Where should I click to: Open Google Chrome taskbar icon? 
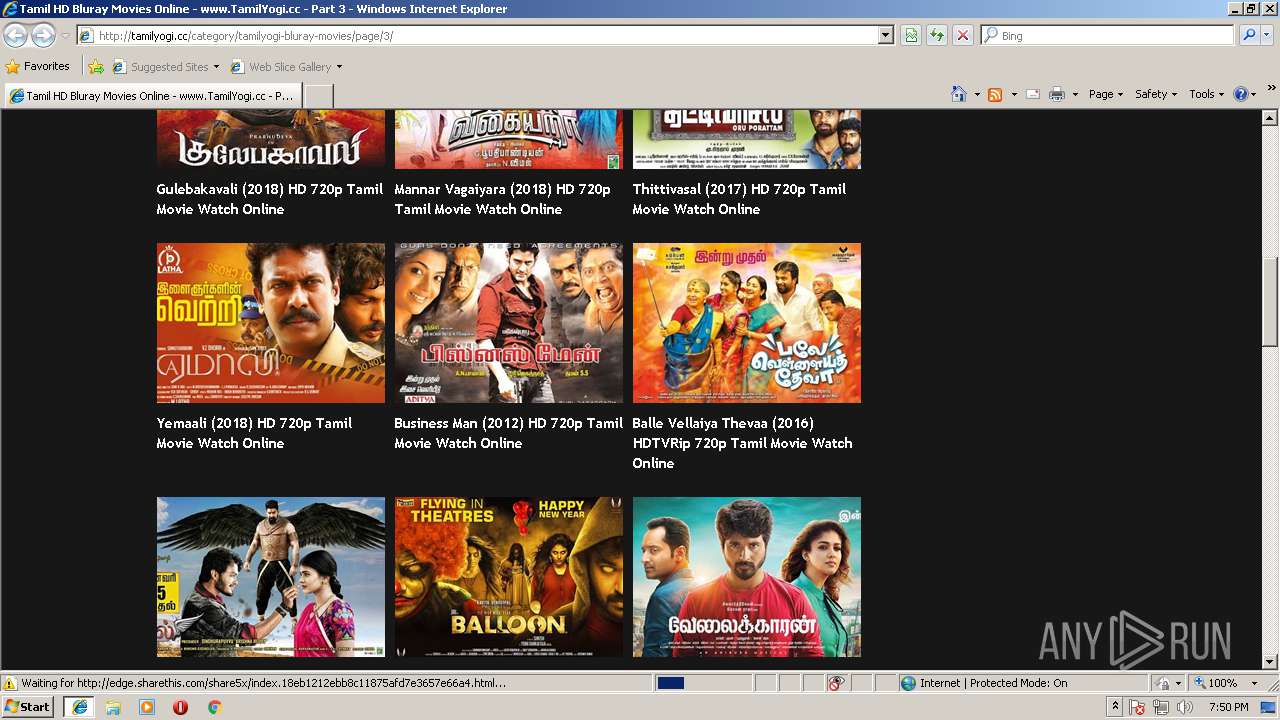click(214, 707)
